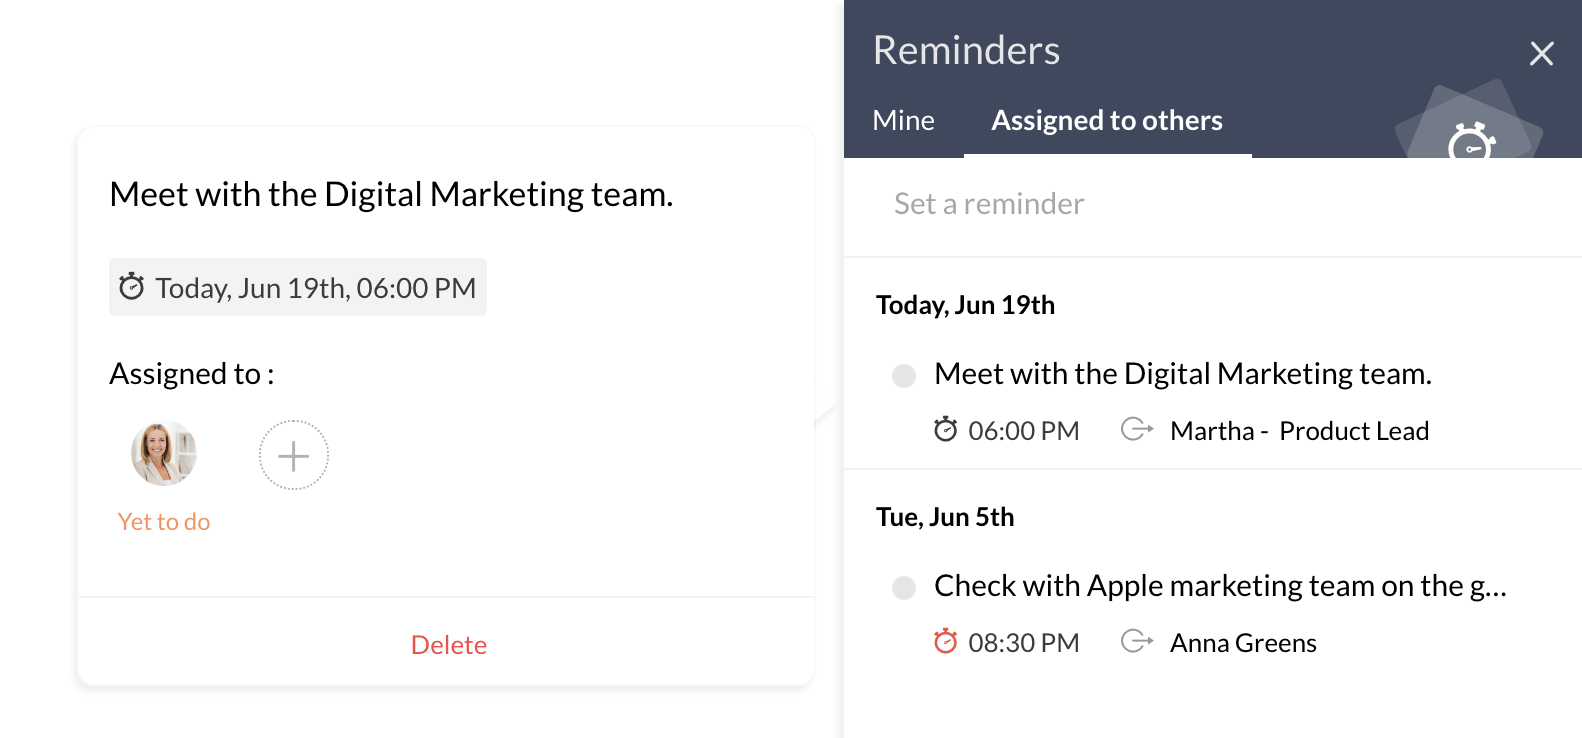Click the clock icon beside 06:00 PM
Screen dimensions: 1582x738
945,430
